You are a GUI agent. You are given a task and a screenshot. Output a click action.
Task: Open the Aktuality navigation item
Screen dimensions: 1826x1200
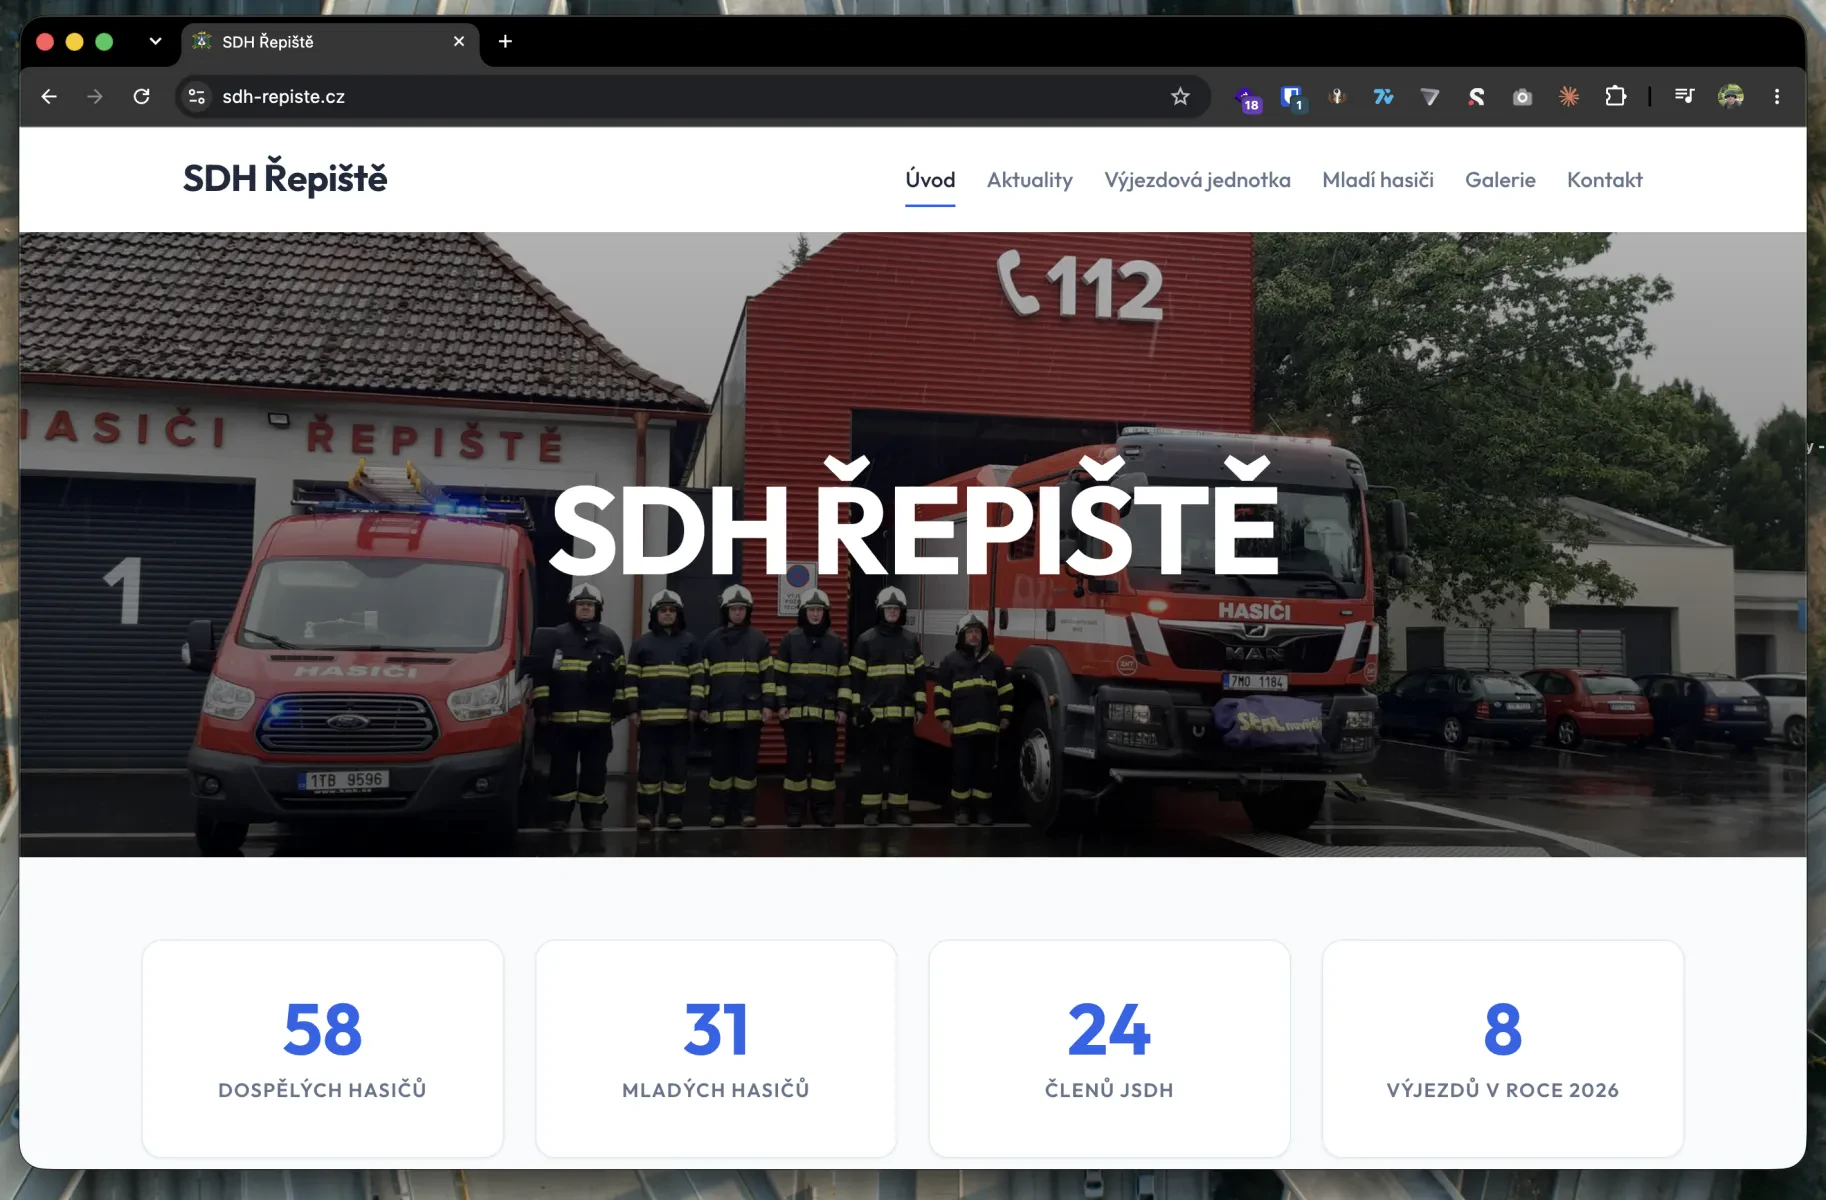click(1030, 180)
